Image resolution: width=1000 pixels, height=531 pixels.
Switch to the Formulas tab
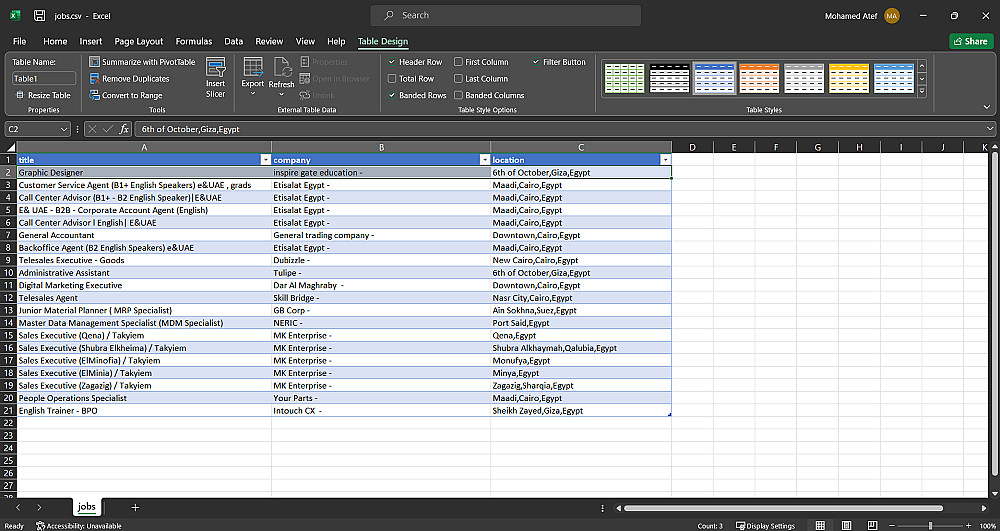tap(194, 41)
